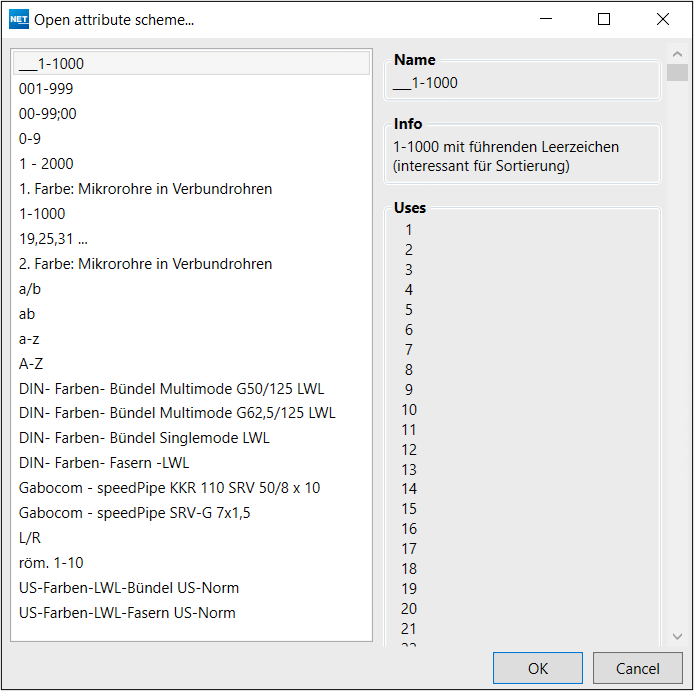694x691 pixels.
Task: Click the vertical scrollbar thumb
Action: pyautogui.click(x=677, y=73)
